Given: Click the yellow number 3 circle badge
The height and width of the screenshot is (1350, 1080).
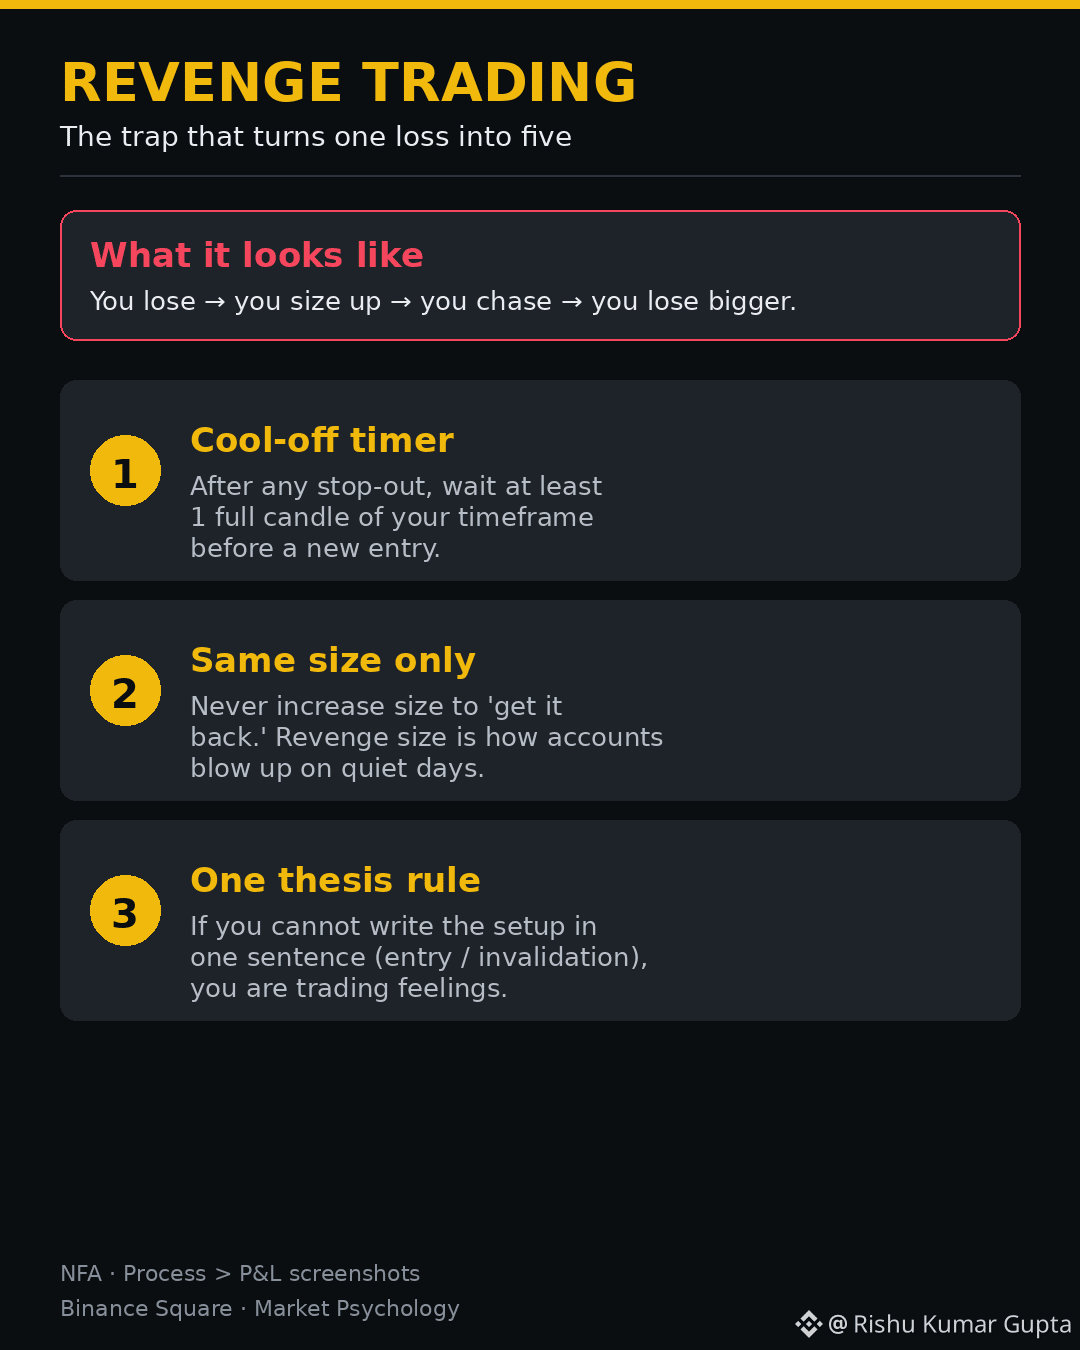Looking at the screenshot, I should pos(125,911).
